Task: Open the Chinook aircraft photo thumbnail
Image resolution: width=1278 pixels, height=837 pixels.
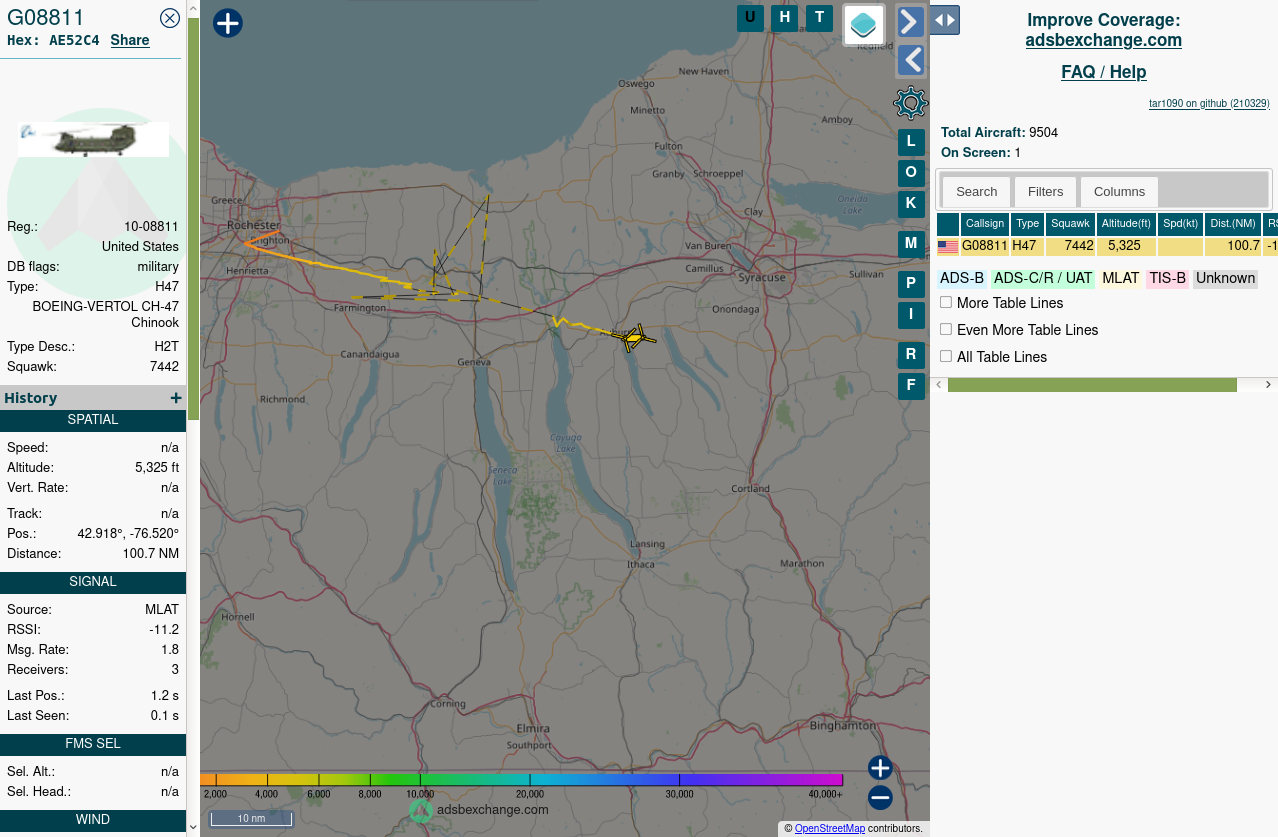Action: (94, 140)
